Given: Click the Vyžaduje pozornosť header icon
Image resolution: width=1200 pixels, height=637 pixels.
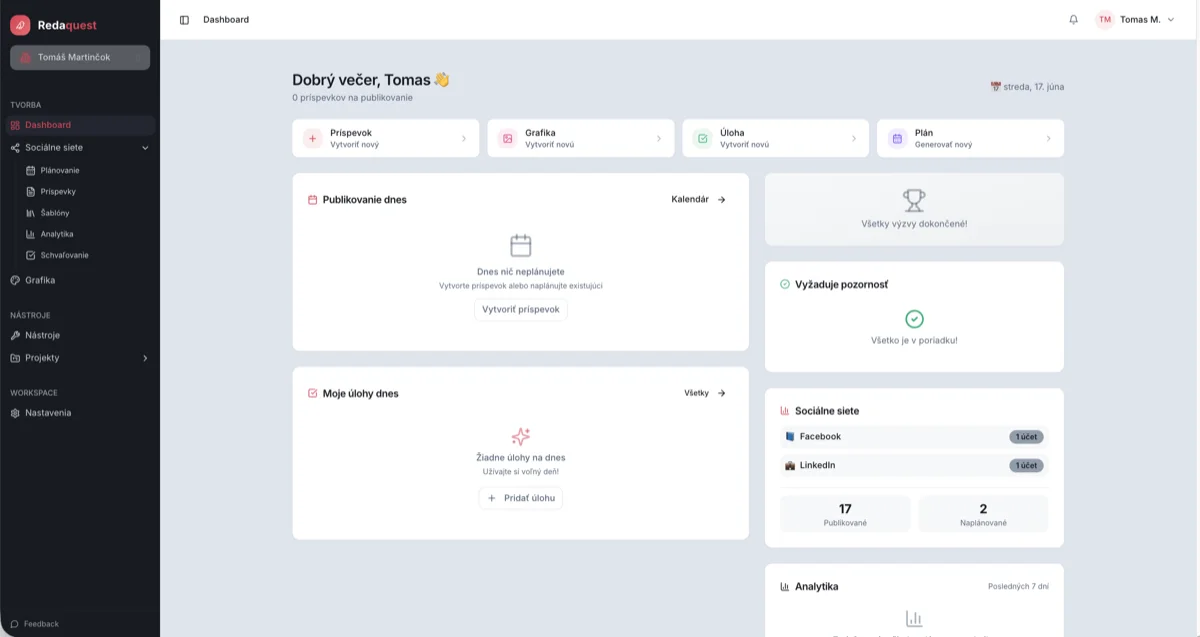Looking at the screenshot, I should coord(785,285).
